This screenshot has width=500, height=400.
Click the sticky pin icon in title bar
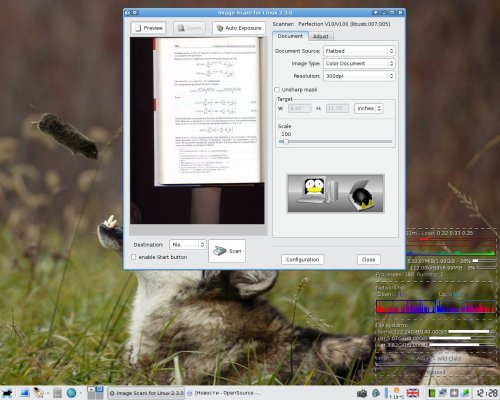(135, 12)
